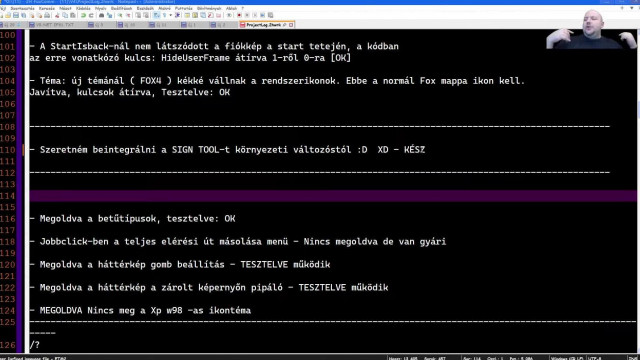Close the ProjectLog tab with its red X
Screen dimensions: 640x360
(x=291, y=25)
